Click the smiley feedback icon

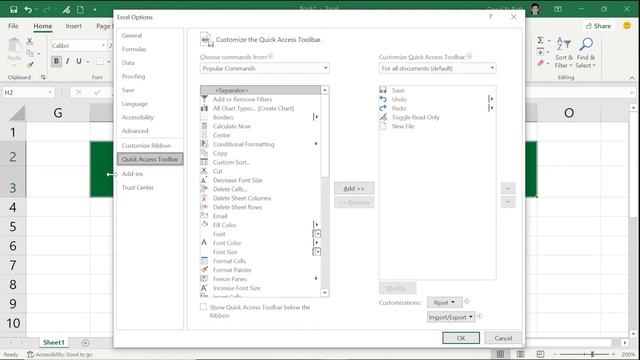627,25
